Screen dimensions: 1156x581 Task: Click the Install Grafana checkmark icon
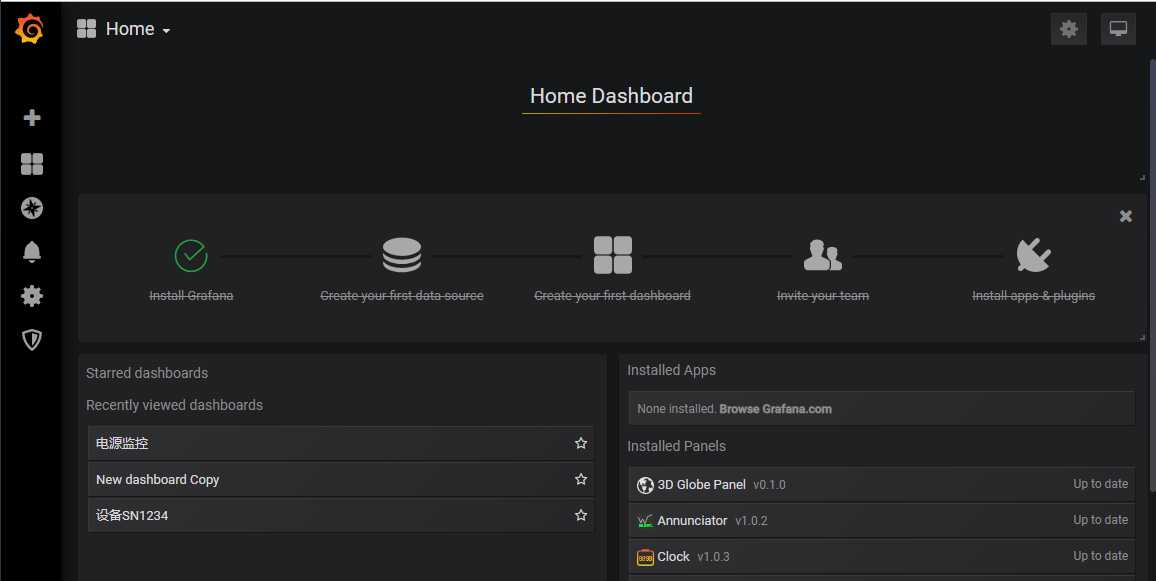click(191, 255)
